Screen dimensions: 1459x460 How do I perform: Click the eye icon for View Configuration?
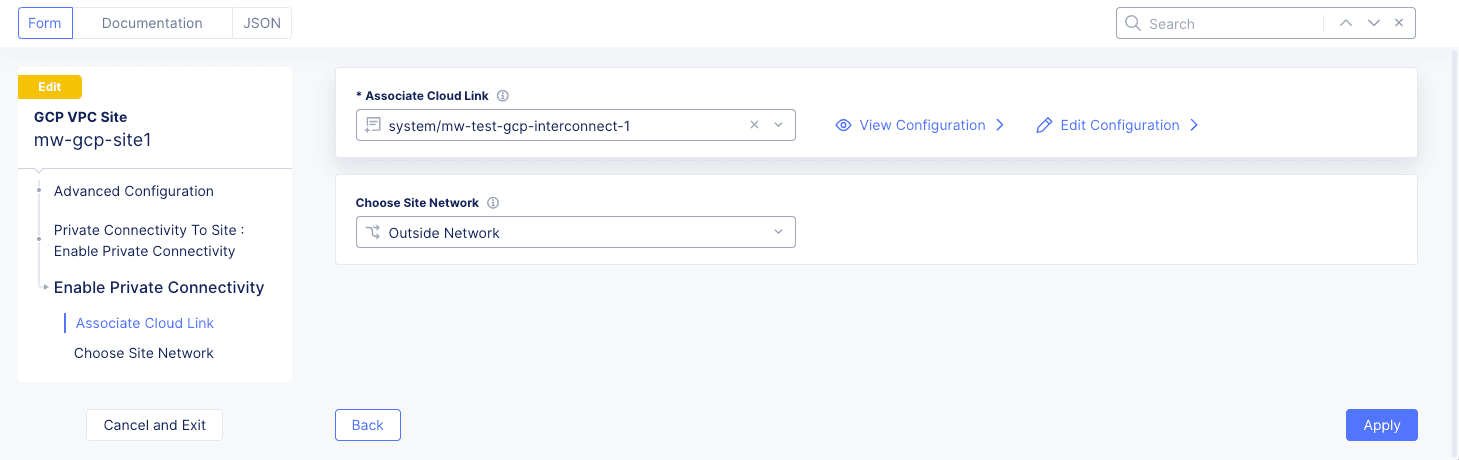coord(843,125)
